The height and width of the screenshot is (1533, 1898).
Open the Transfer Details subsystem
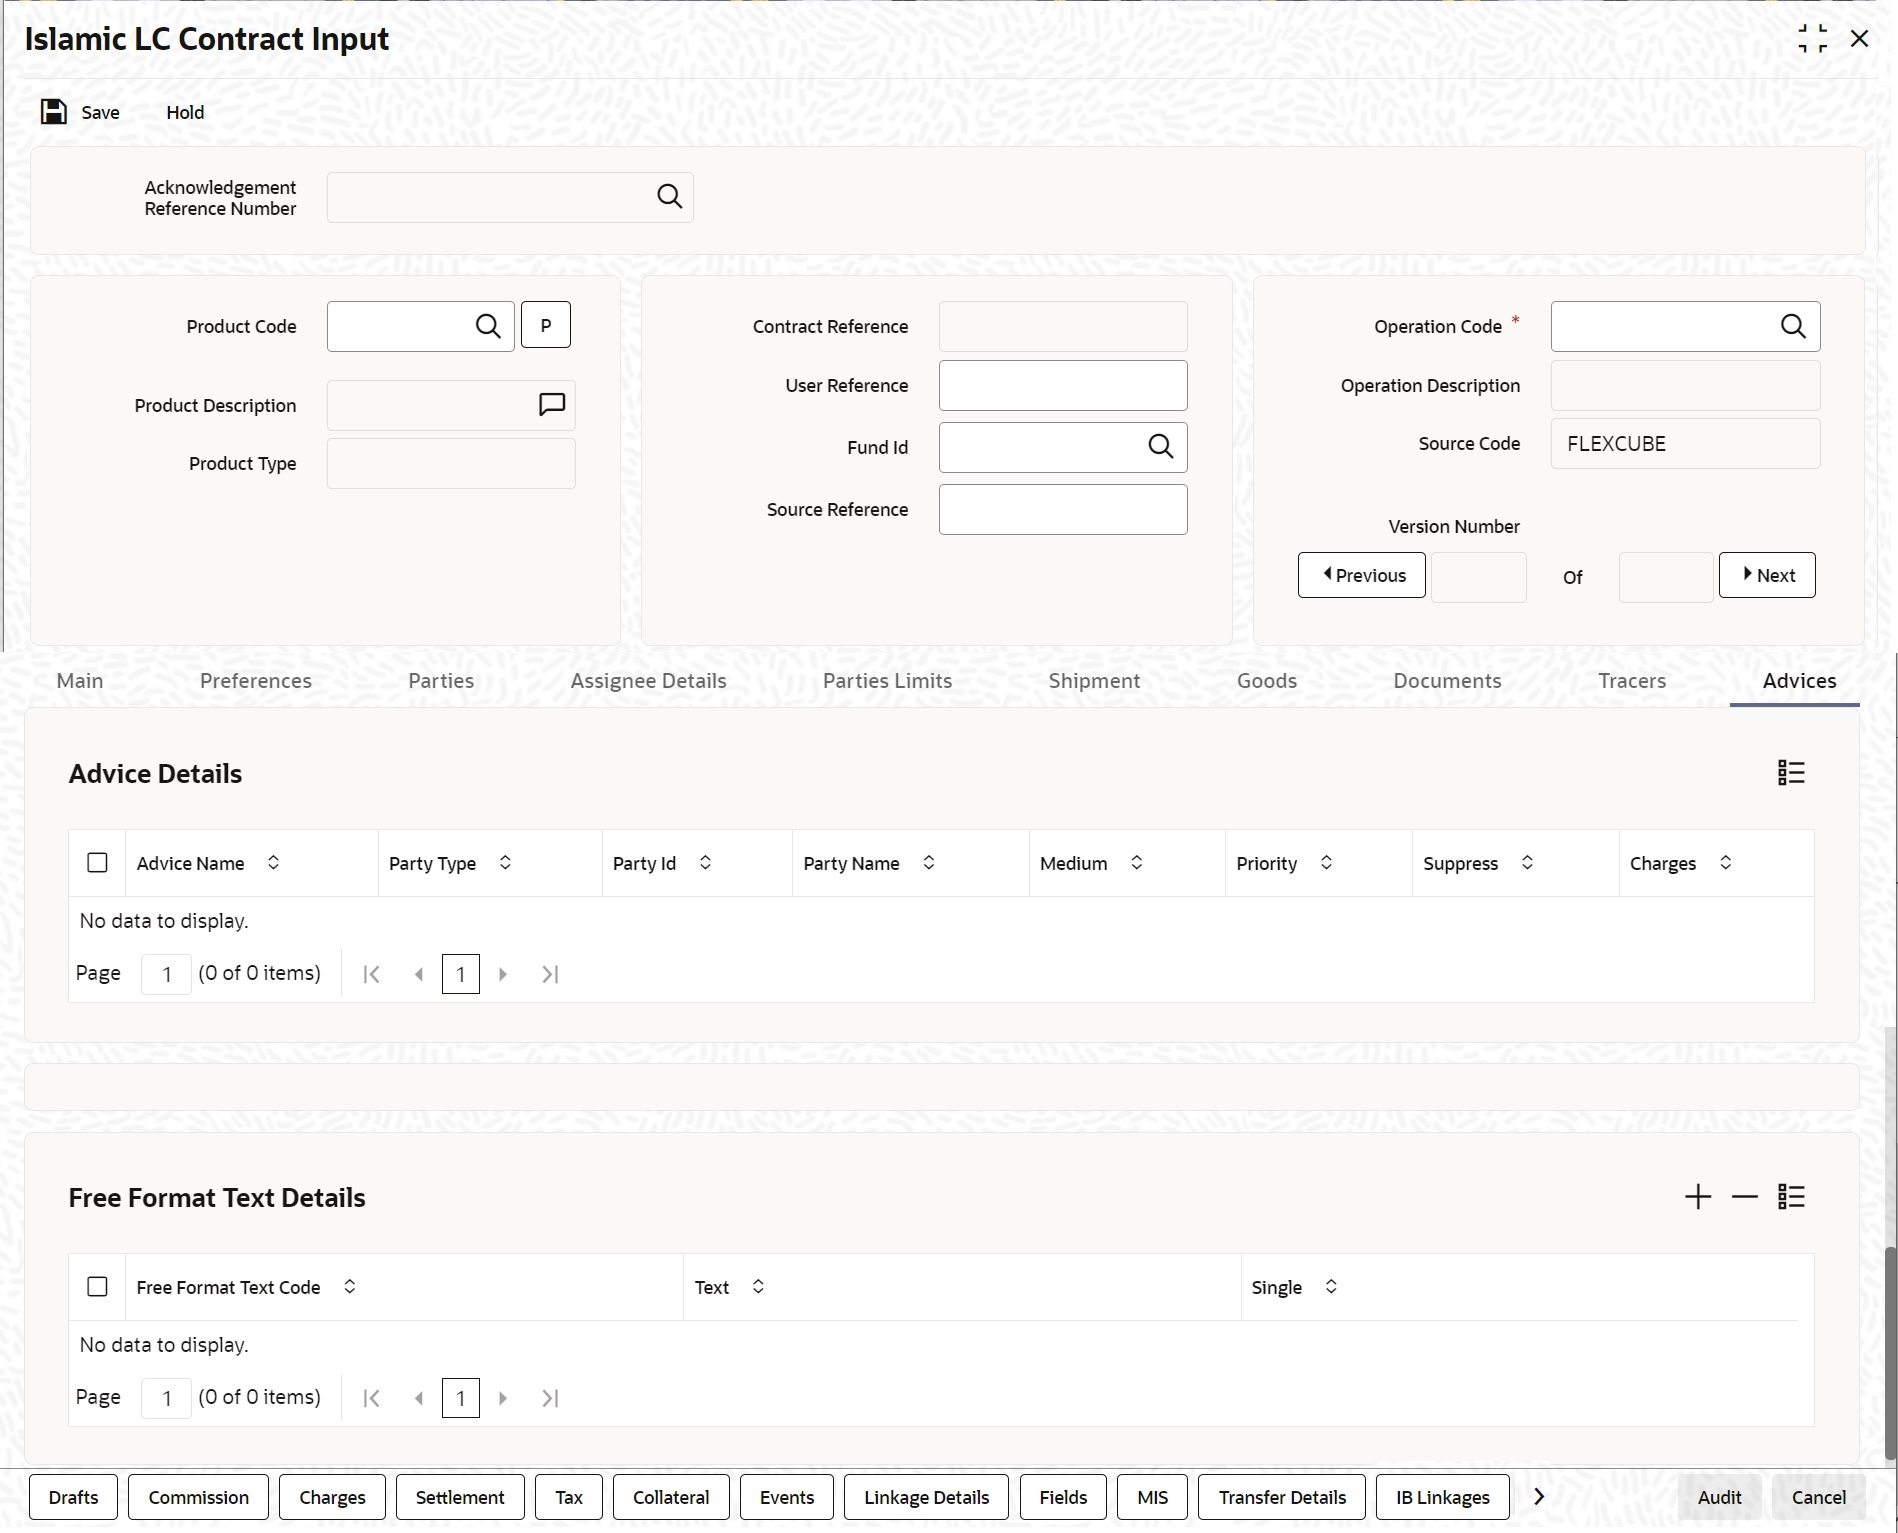point(1282,1497)
